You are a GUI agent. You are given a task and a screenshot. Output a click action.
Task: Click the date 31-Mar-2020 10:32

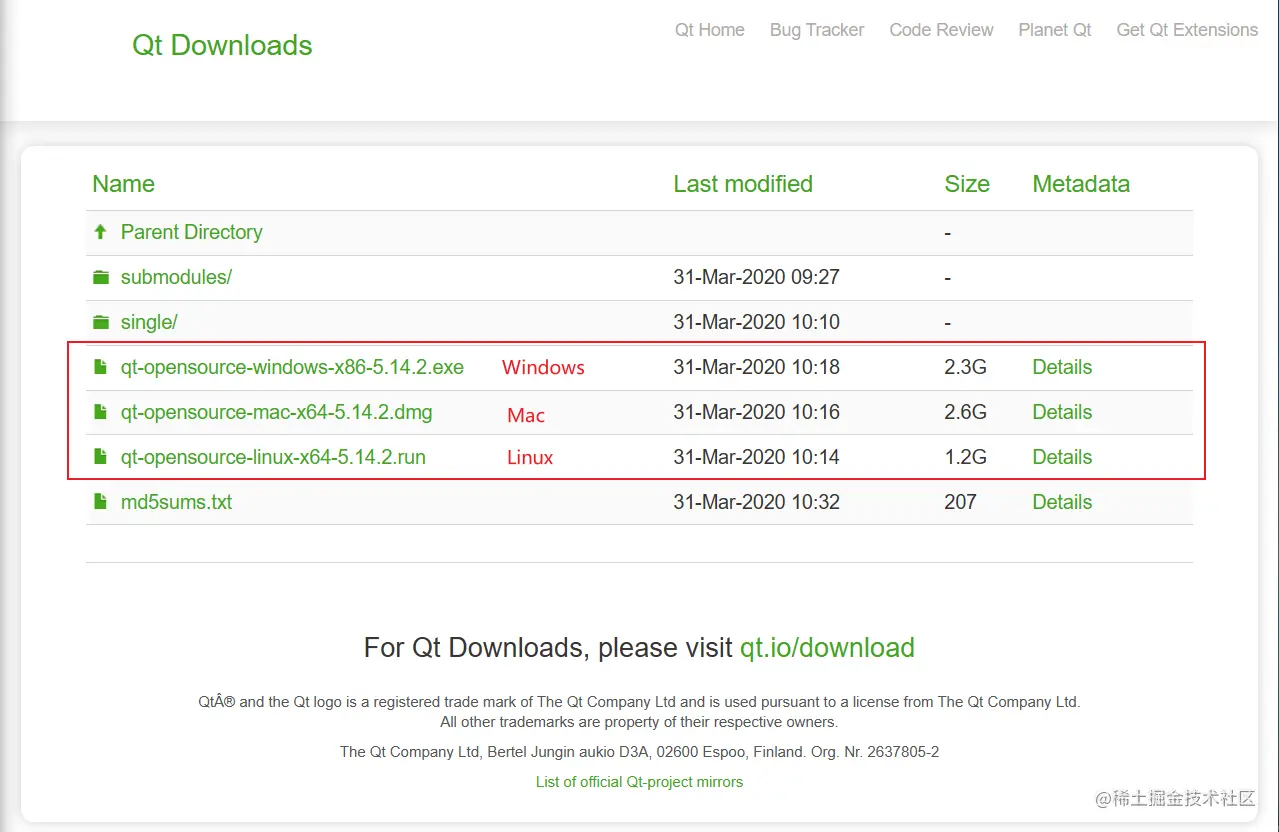coord(756,502)
